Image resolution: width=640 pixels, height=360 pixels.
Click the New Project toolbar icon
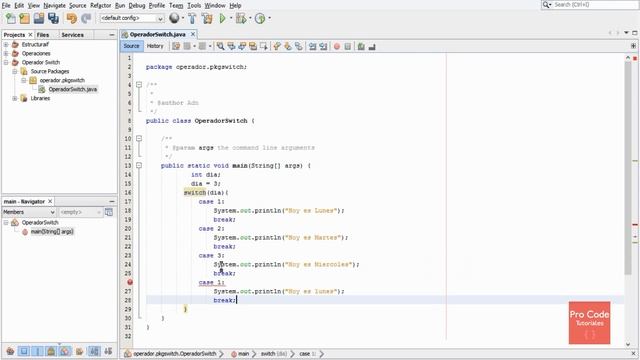point(24,18)
